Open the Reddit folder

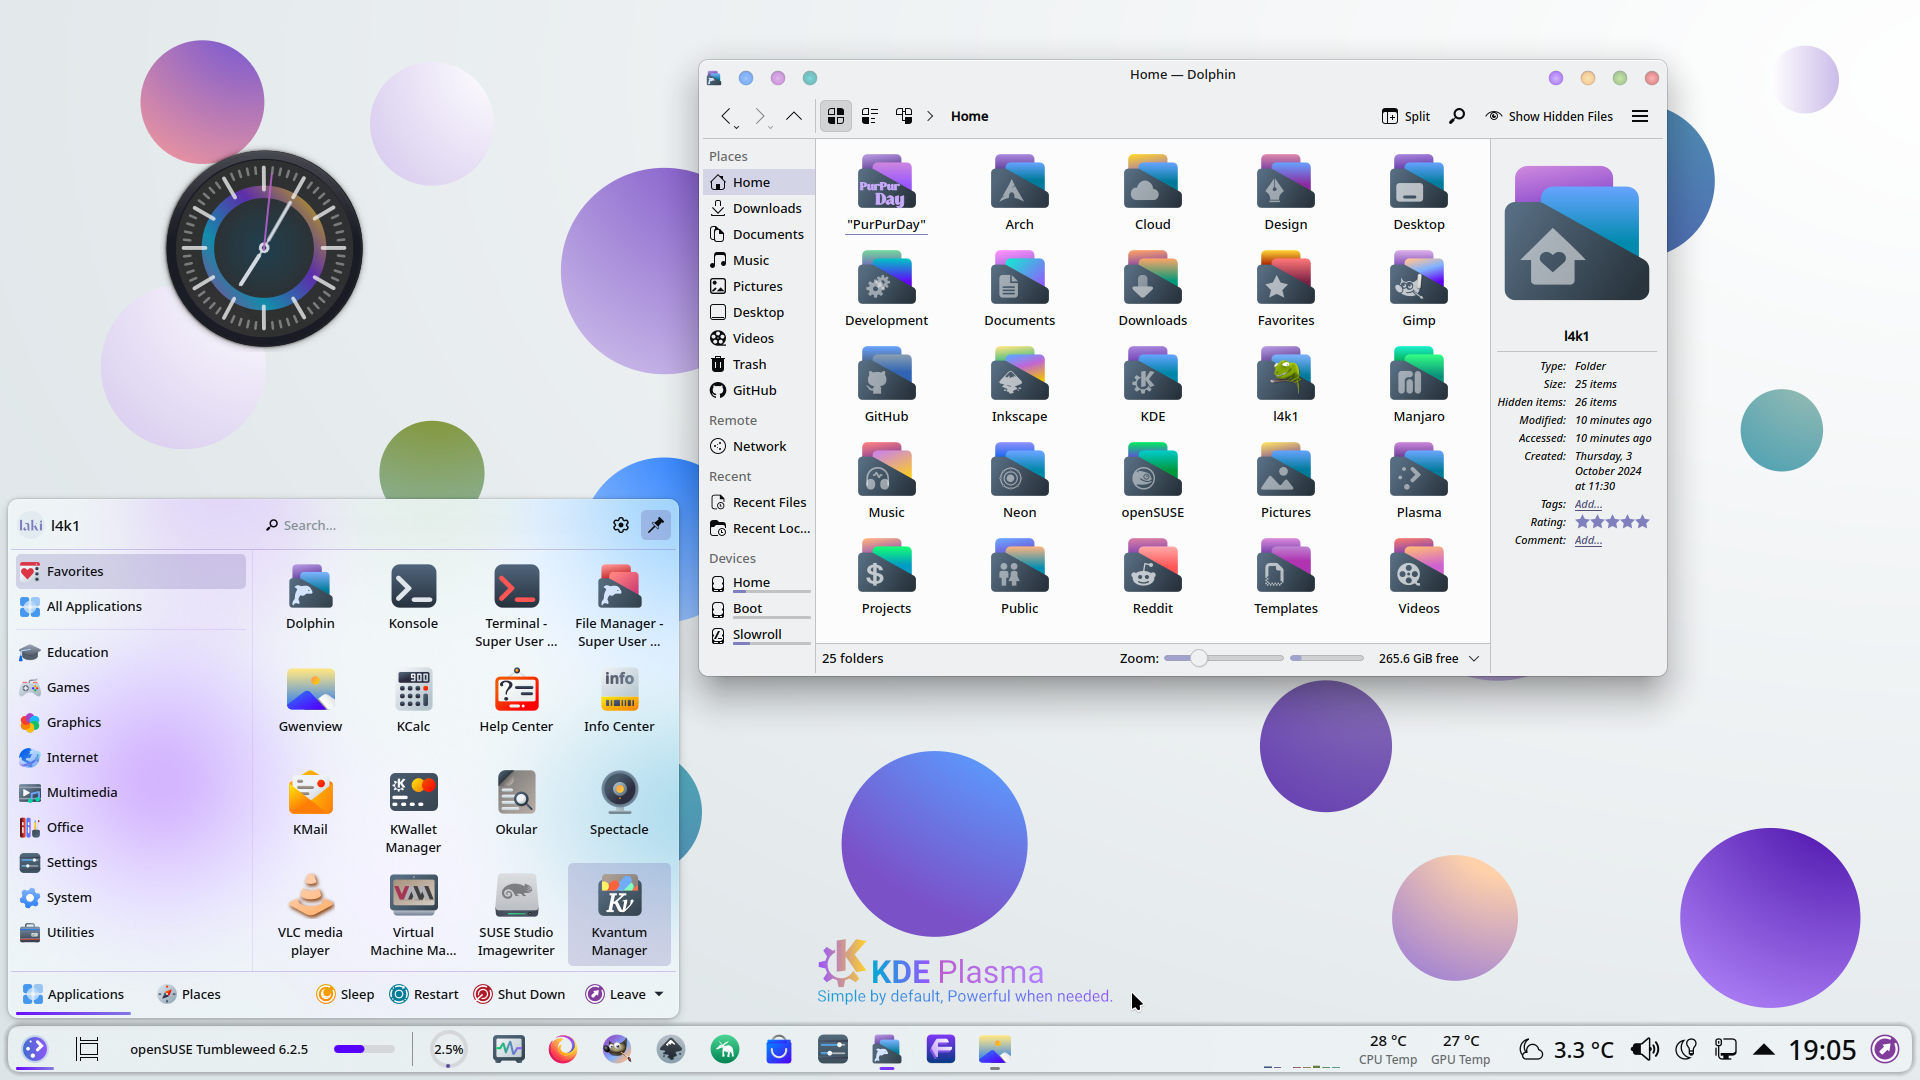(x=1152, y=577)
